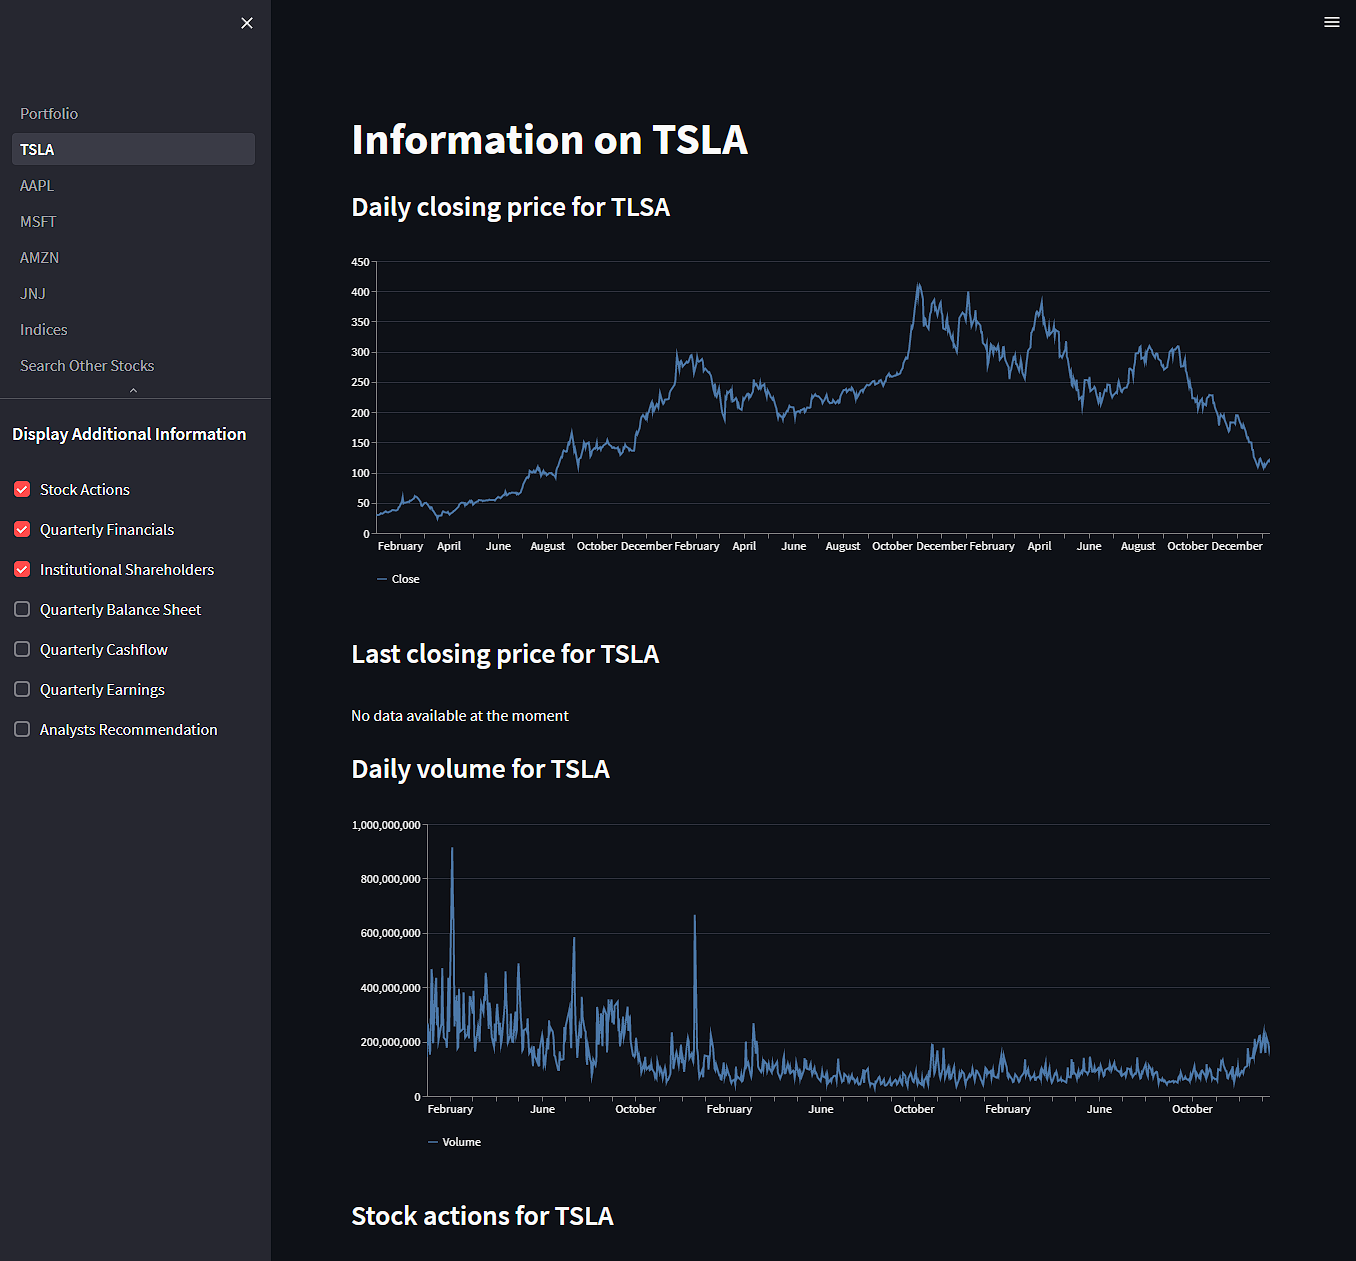Toggle the Close legend on the price chart
Screen dimensions: 1356x1261
point(398,578)
